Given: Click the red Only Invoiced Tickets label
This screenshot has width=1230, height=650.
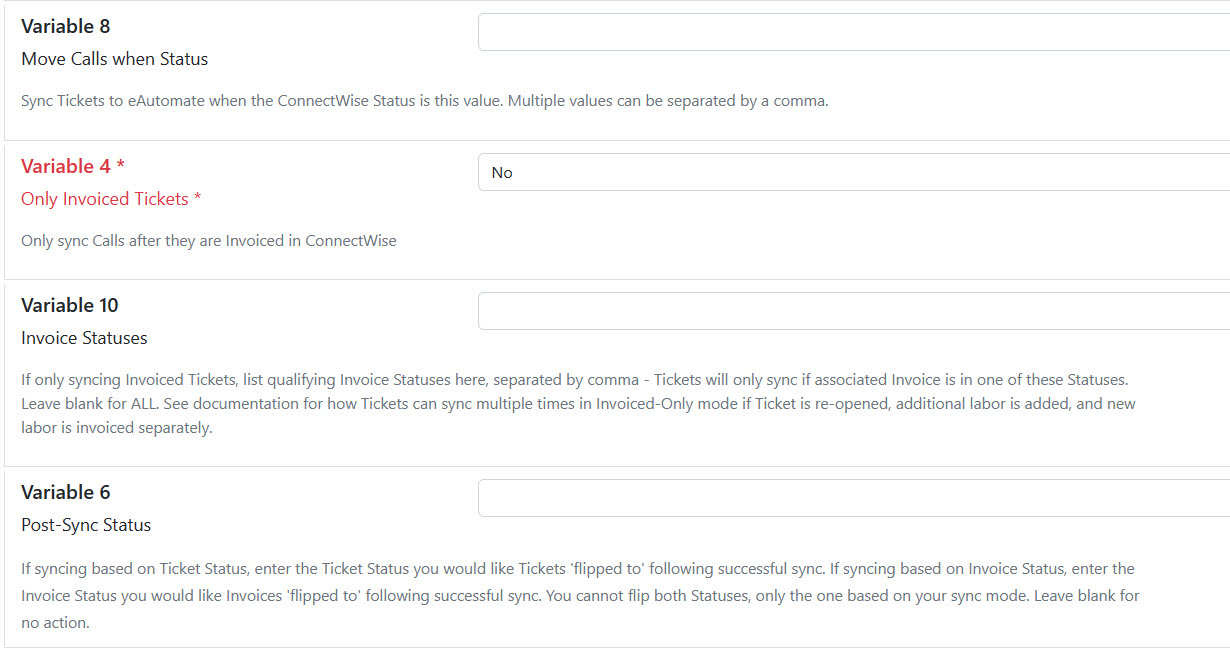Looking at the screenshot, I should click(105, 199).
